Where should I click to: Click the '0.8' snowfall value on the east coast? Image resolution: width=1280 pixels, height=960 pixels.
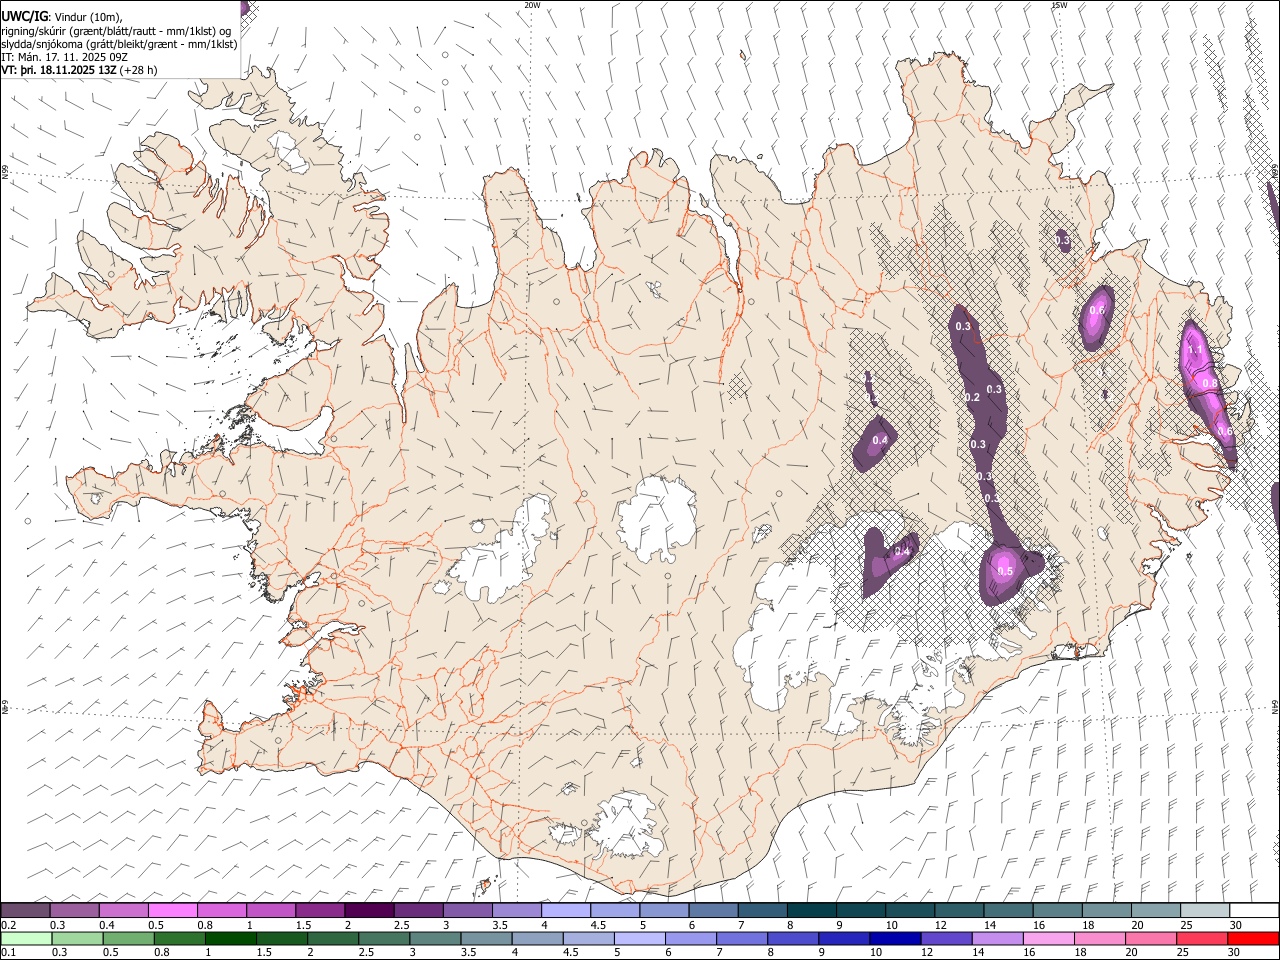click(1210, 383)
